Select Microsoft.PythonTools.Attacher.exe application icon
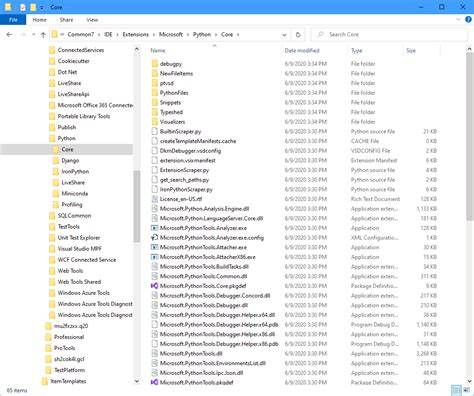Image resolution: width=474 pixels, height=396 pixels. [155, 247]
